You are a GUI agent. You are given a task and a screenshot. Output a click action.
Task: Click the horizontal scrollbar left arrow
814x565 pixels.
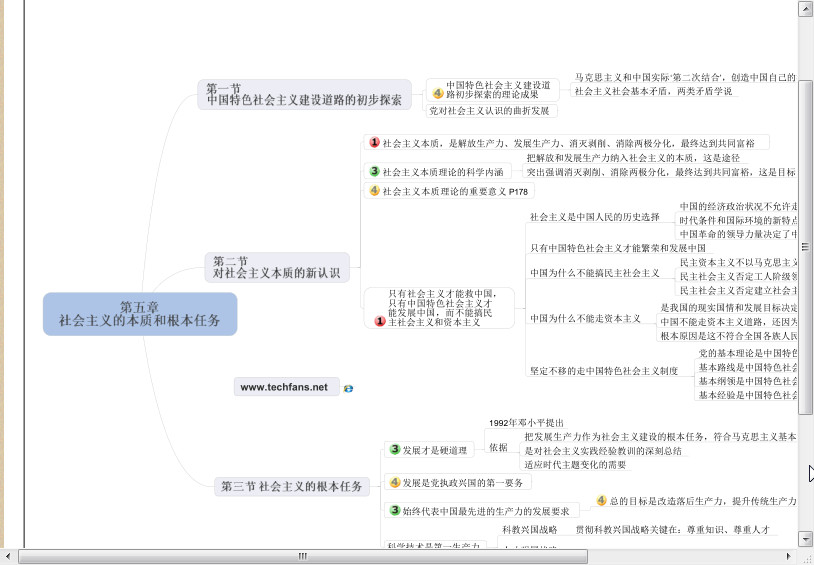pos(8,556)
